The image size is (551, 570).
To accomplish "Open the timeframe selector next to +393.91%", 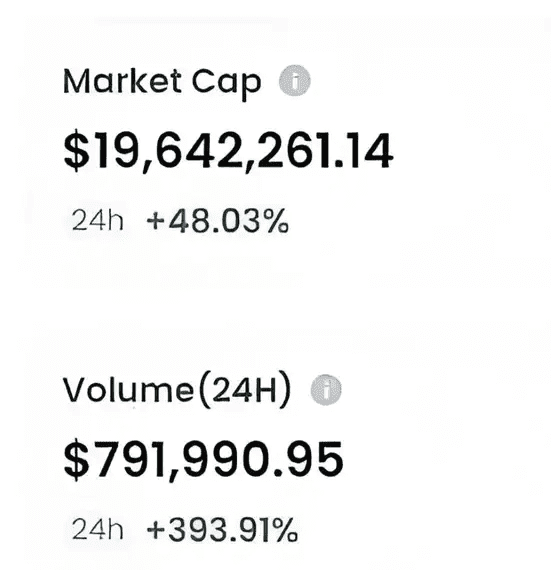I will point(97,529).
